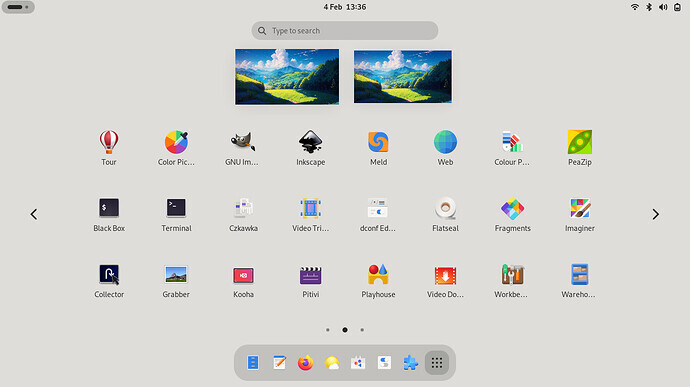Launch Inkscape
Viewport: 690px width, 387px height.
coord(310,148)
